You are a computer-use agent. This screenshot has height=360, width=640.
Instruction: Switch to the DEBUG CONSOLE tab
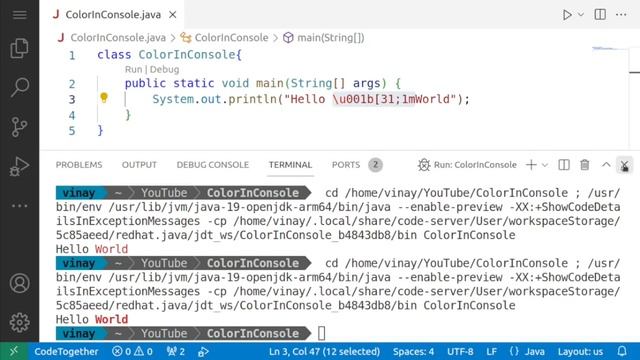213,165
